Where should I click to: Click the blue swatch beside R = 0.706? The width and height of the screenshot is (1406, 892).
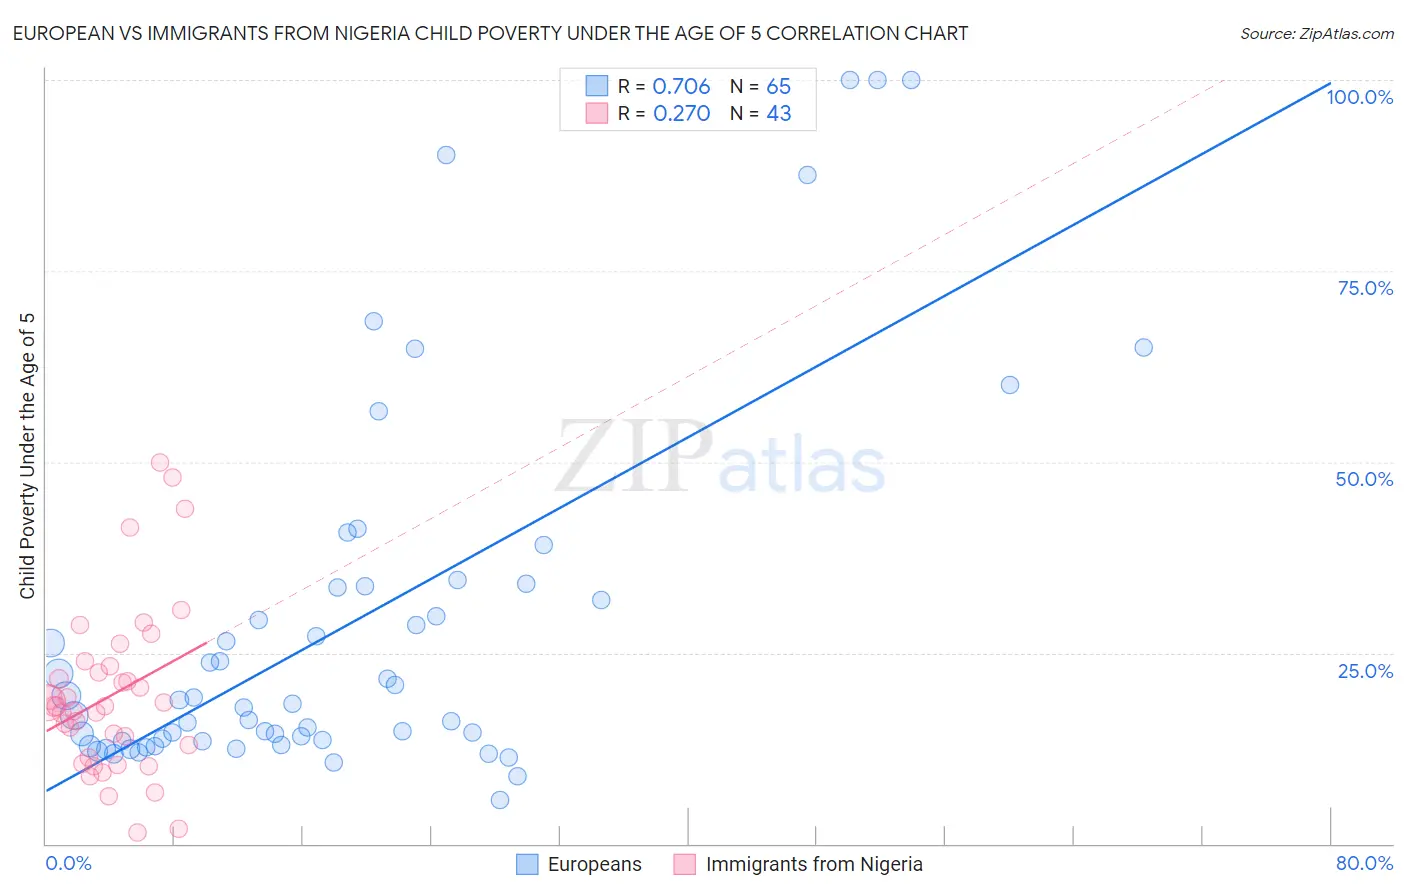[597, 86]
